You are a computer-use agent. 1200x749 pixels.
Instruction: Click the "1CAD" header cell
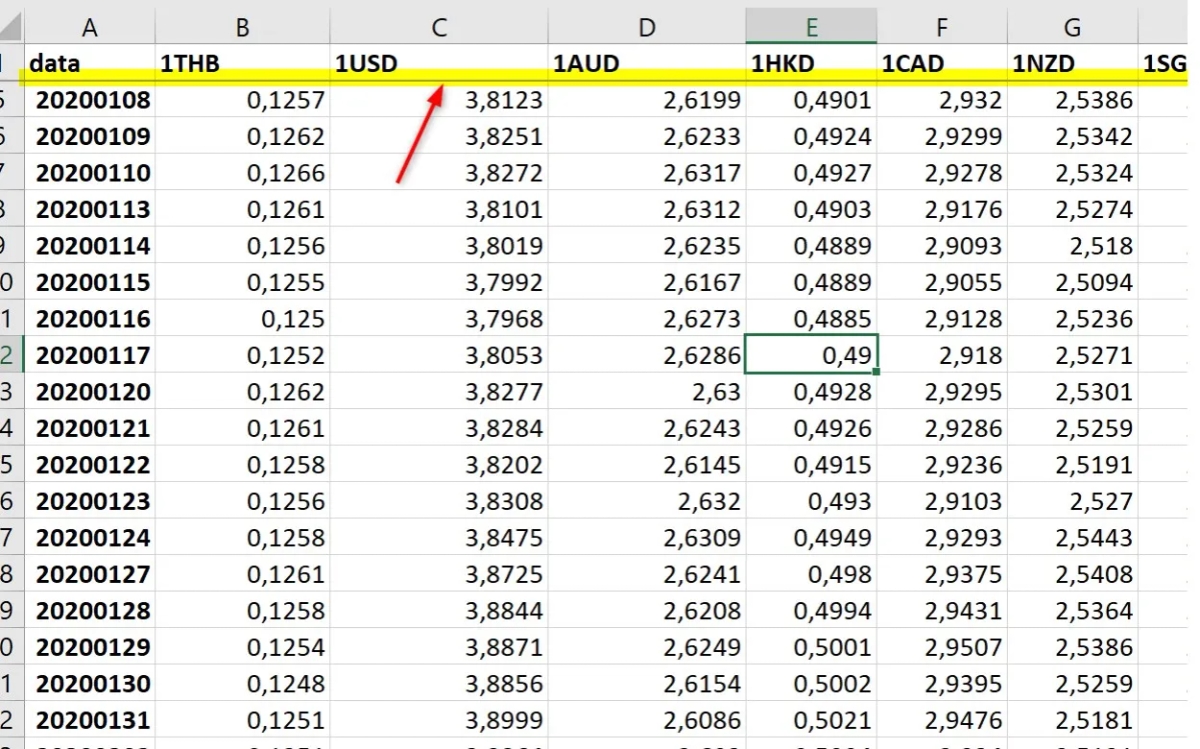tap(941, 64)
